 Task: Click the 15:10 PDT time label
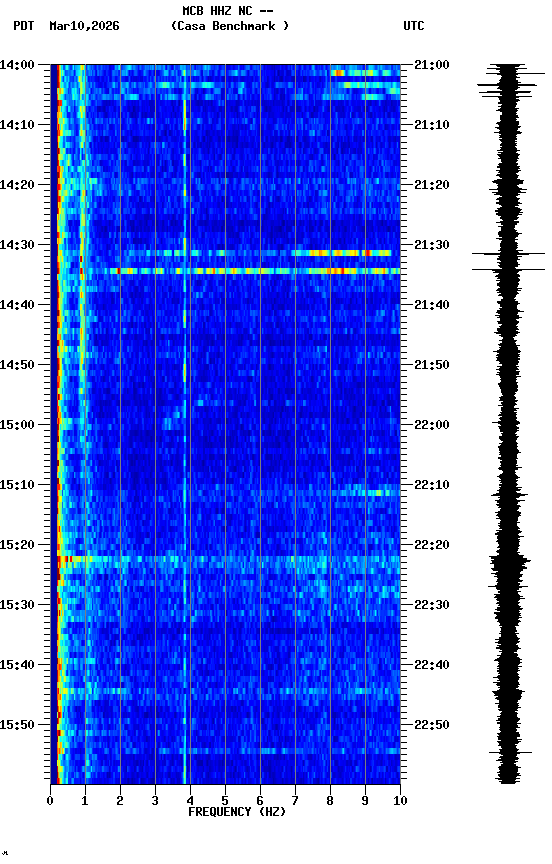pos(17,485)
